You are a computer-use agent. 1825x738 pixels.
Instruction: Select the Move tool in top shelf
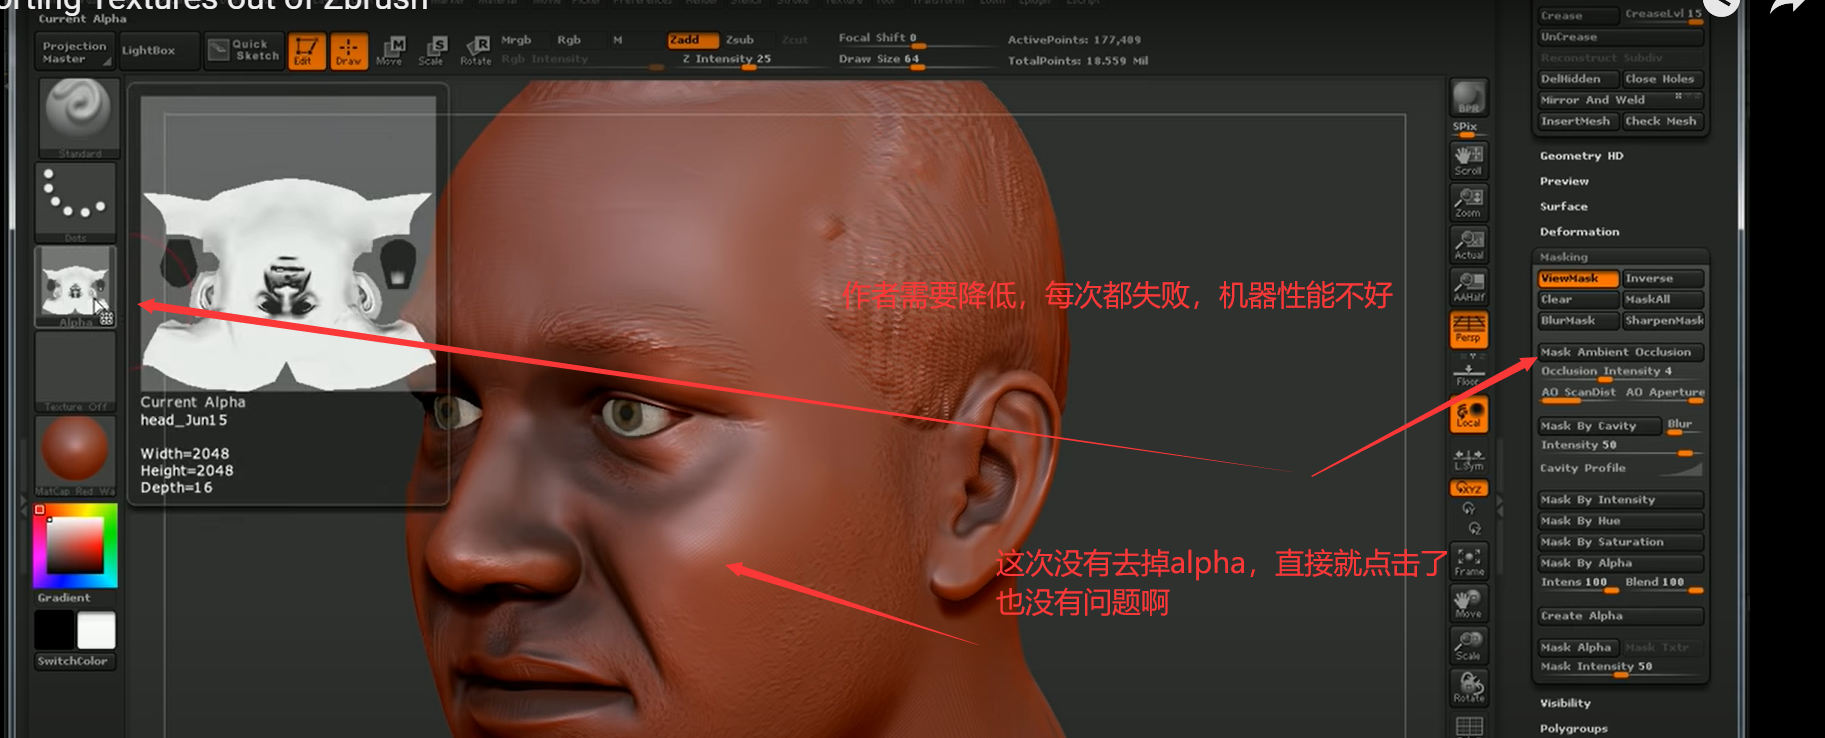pyautogui.click(x=390, y=51)
